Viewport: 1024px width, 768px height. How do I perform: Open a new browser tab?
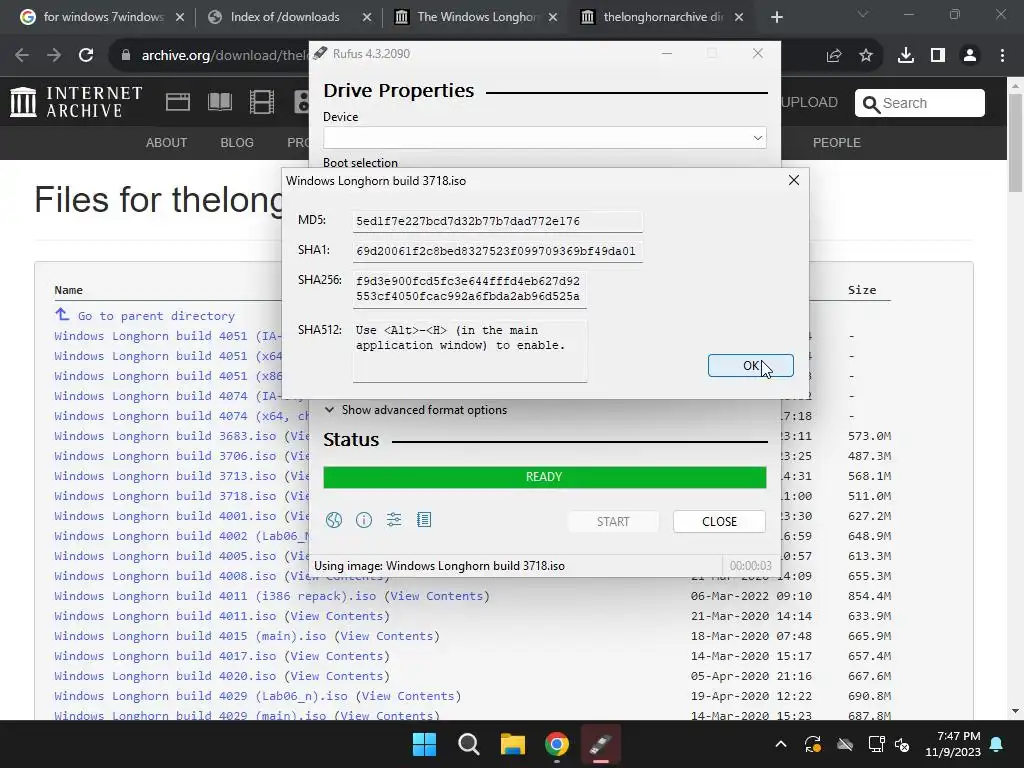pos(776,18)
